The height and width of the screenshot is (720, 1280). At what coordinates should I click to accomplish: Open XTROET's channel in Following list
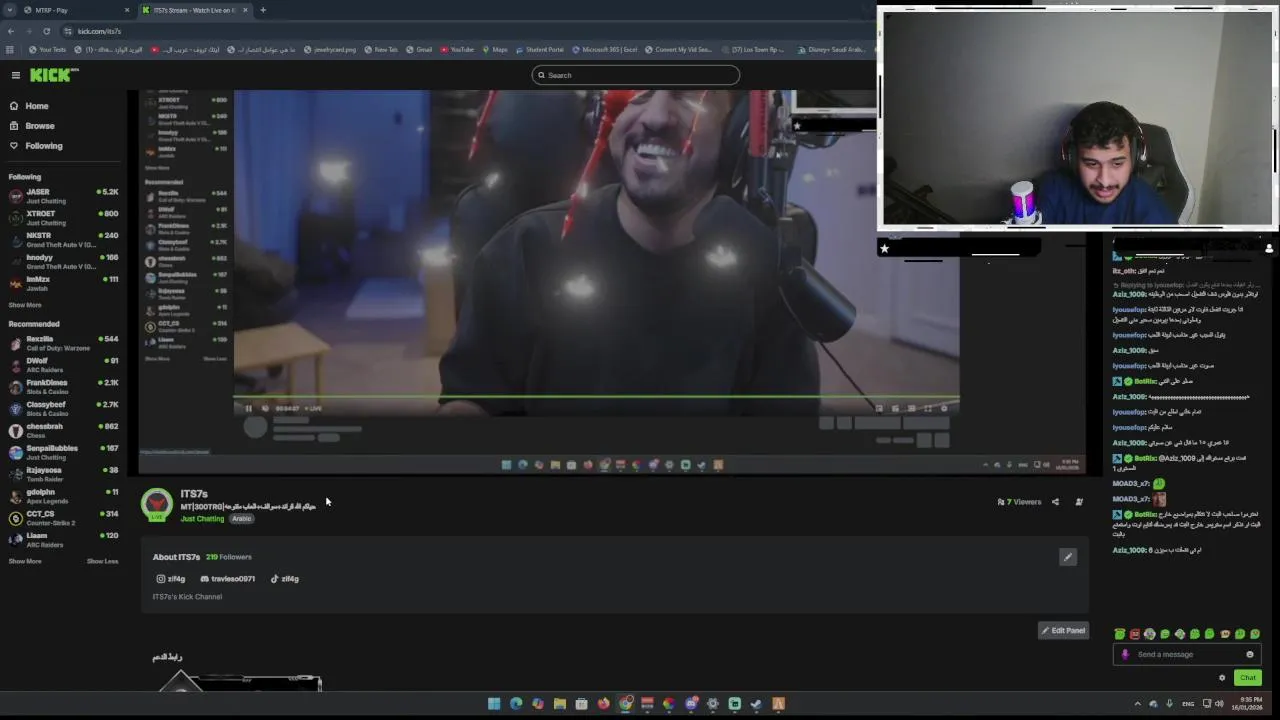pos(64,217)
